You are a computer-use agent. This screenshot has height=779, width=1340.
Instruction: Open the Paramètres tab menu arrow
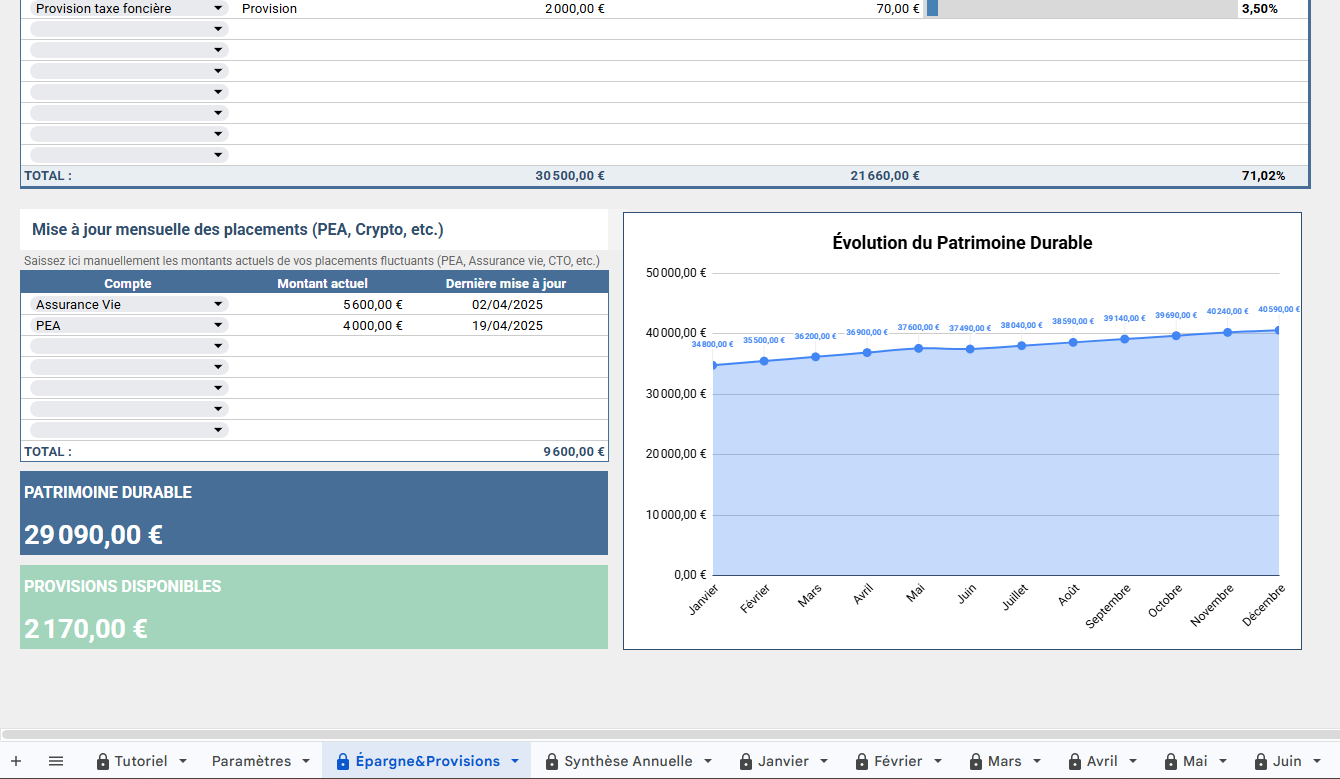tap(305, 762)
